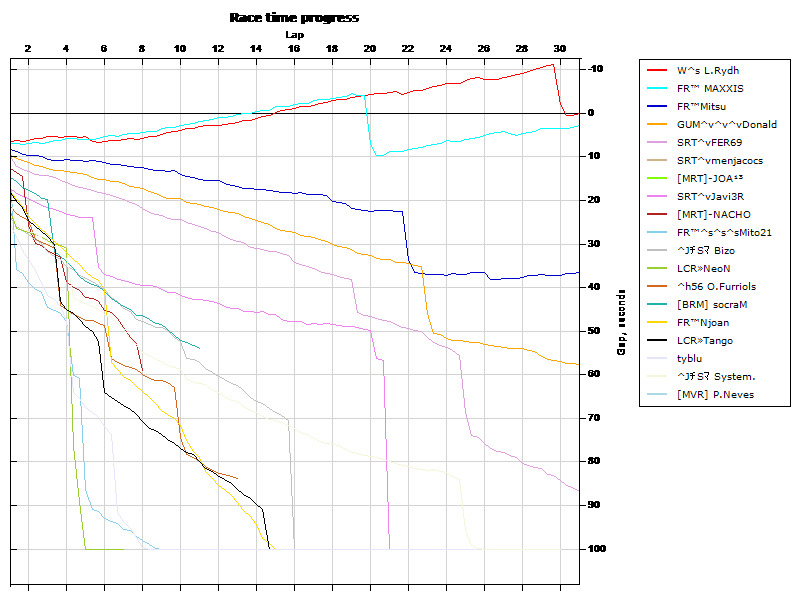Click the Bizo legend entry
Viewport: 800px width, 600px height.
[x=706, y=251]
